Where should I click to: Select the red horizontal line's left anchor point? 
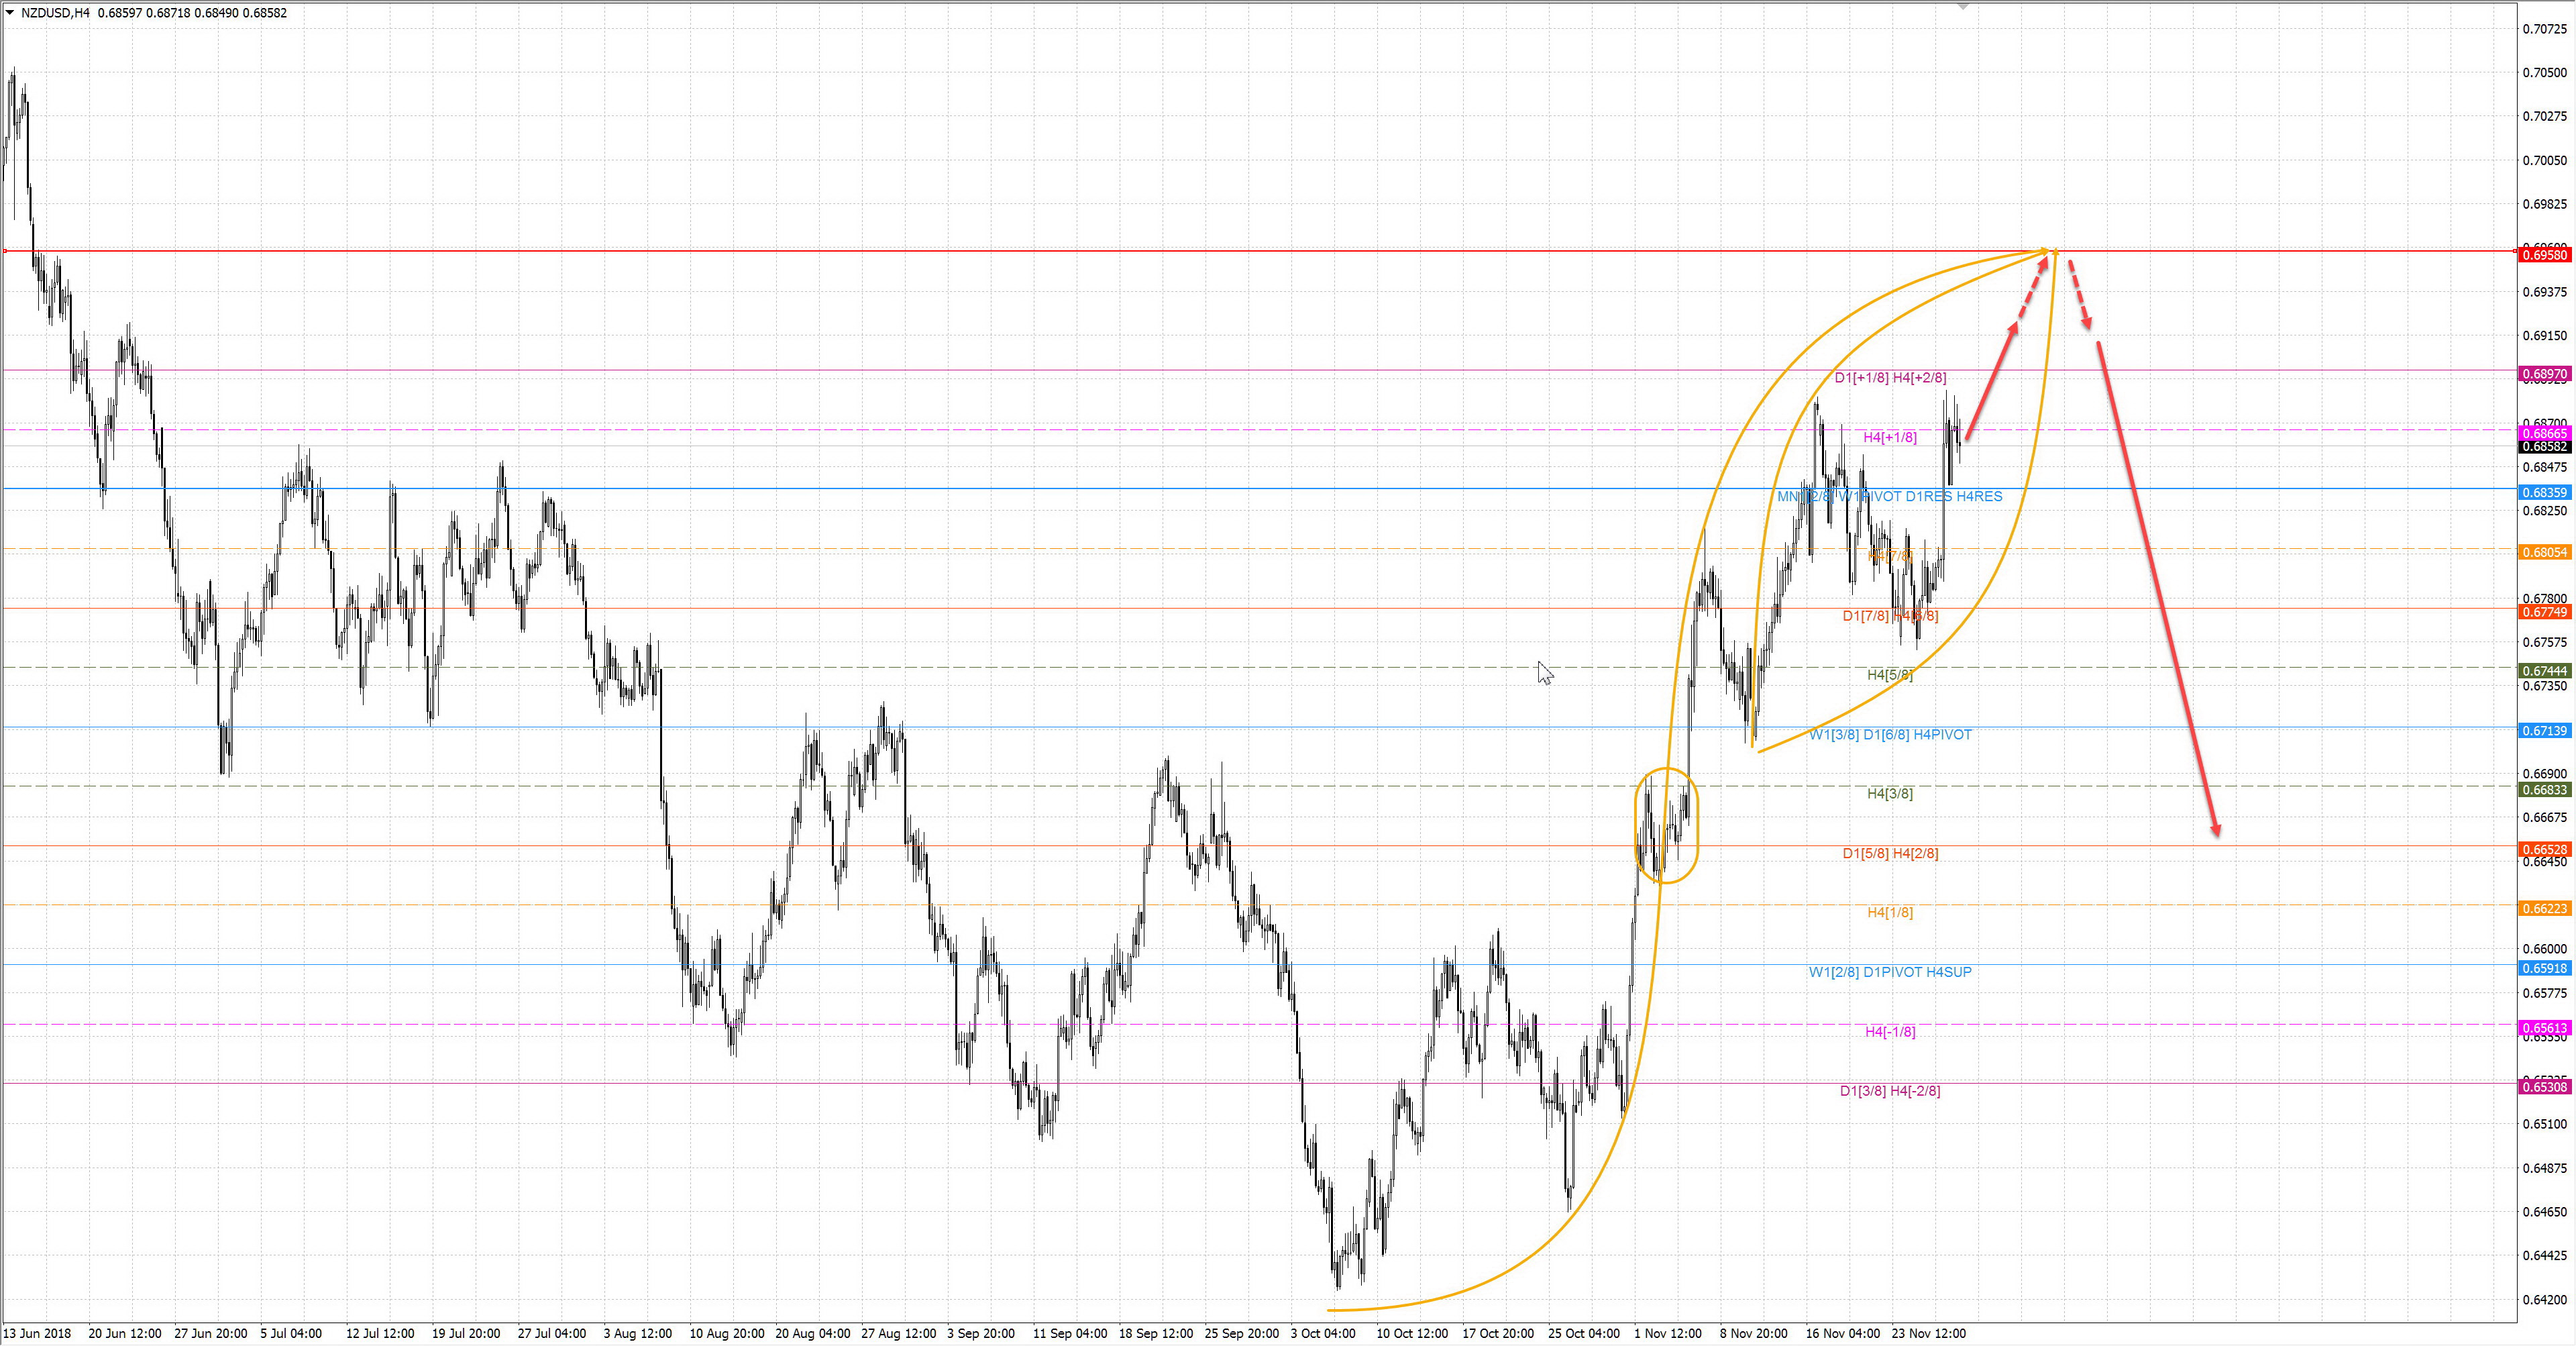tap(5, 251)
